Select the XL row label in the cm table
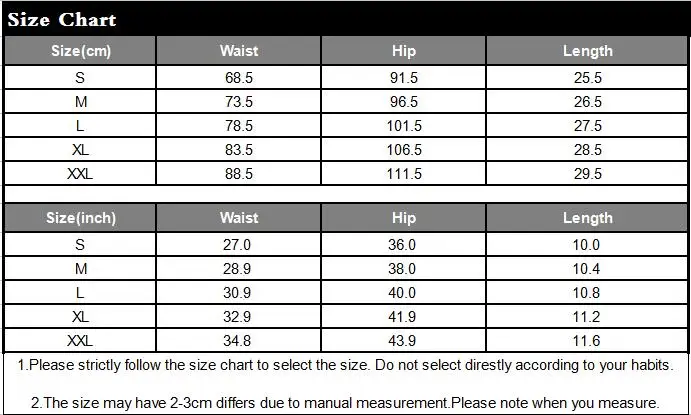The image size is (691, 415). [x=81, y=150]
